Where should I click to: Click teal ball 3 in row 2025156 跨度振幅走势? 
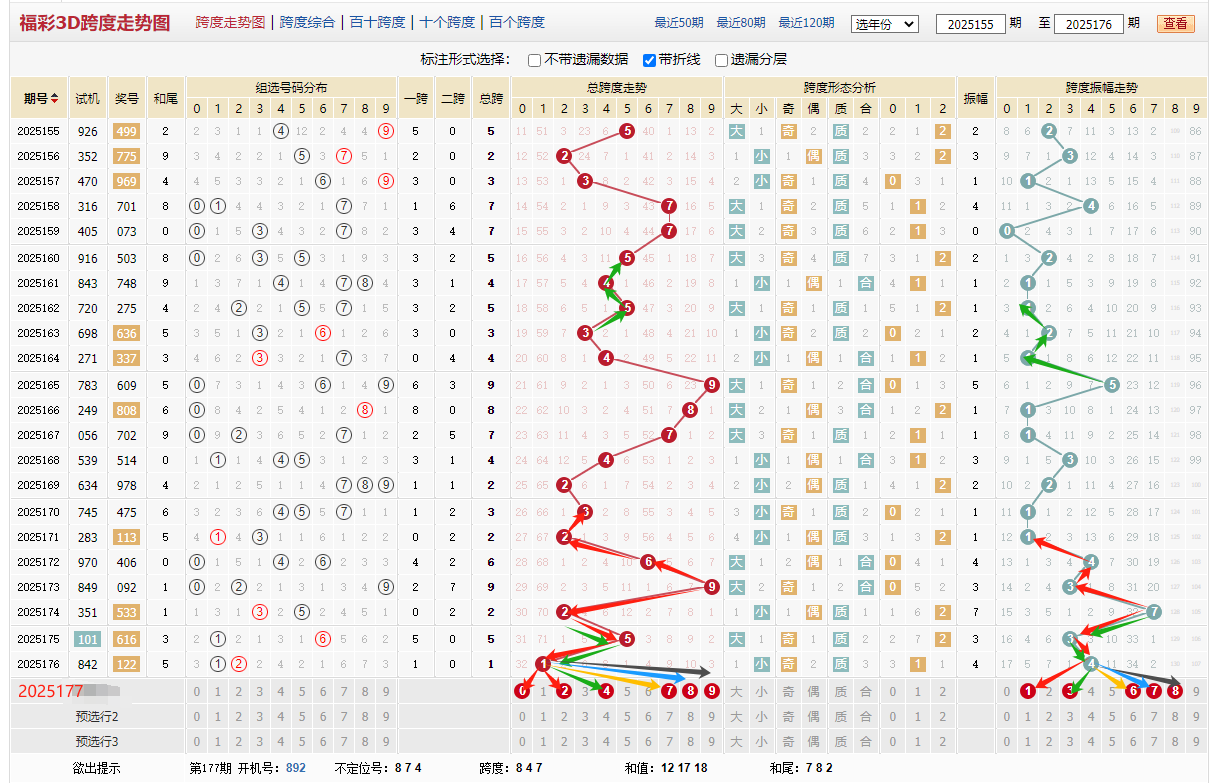pyautogui.click(x=1070, y=155)
